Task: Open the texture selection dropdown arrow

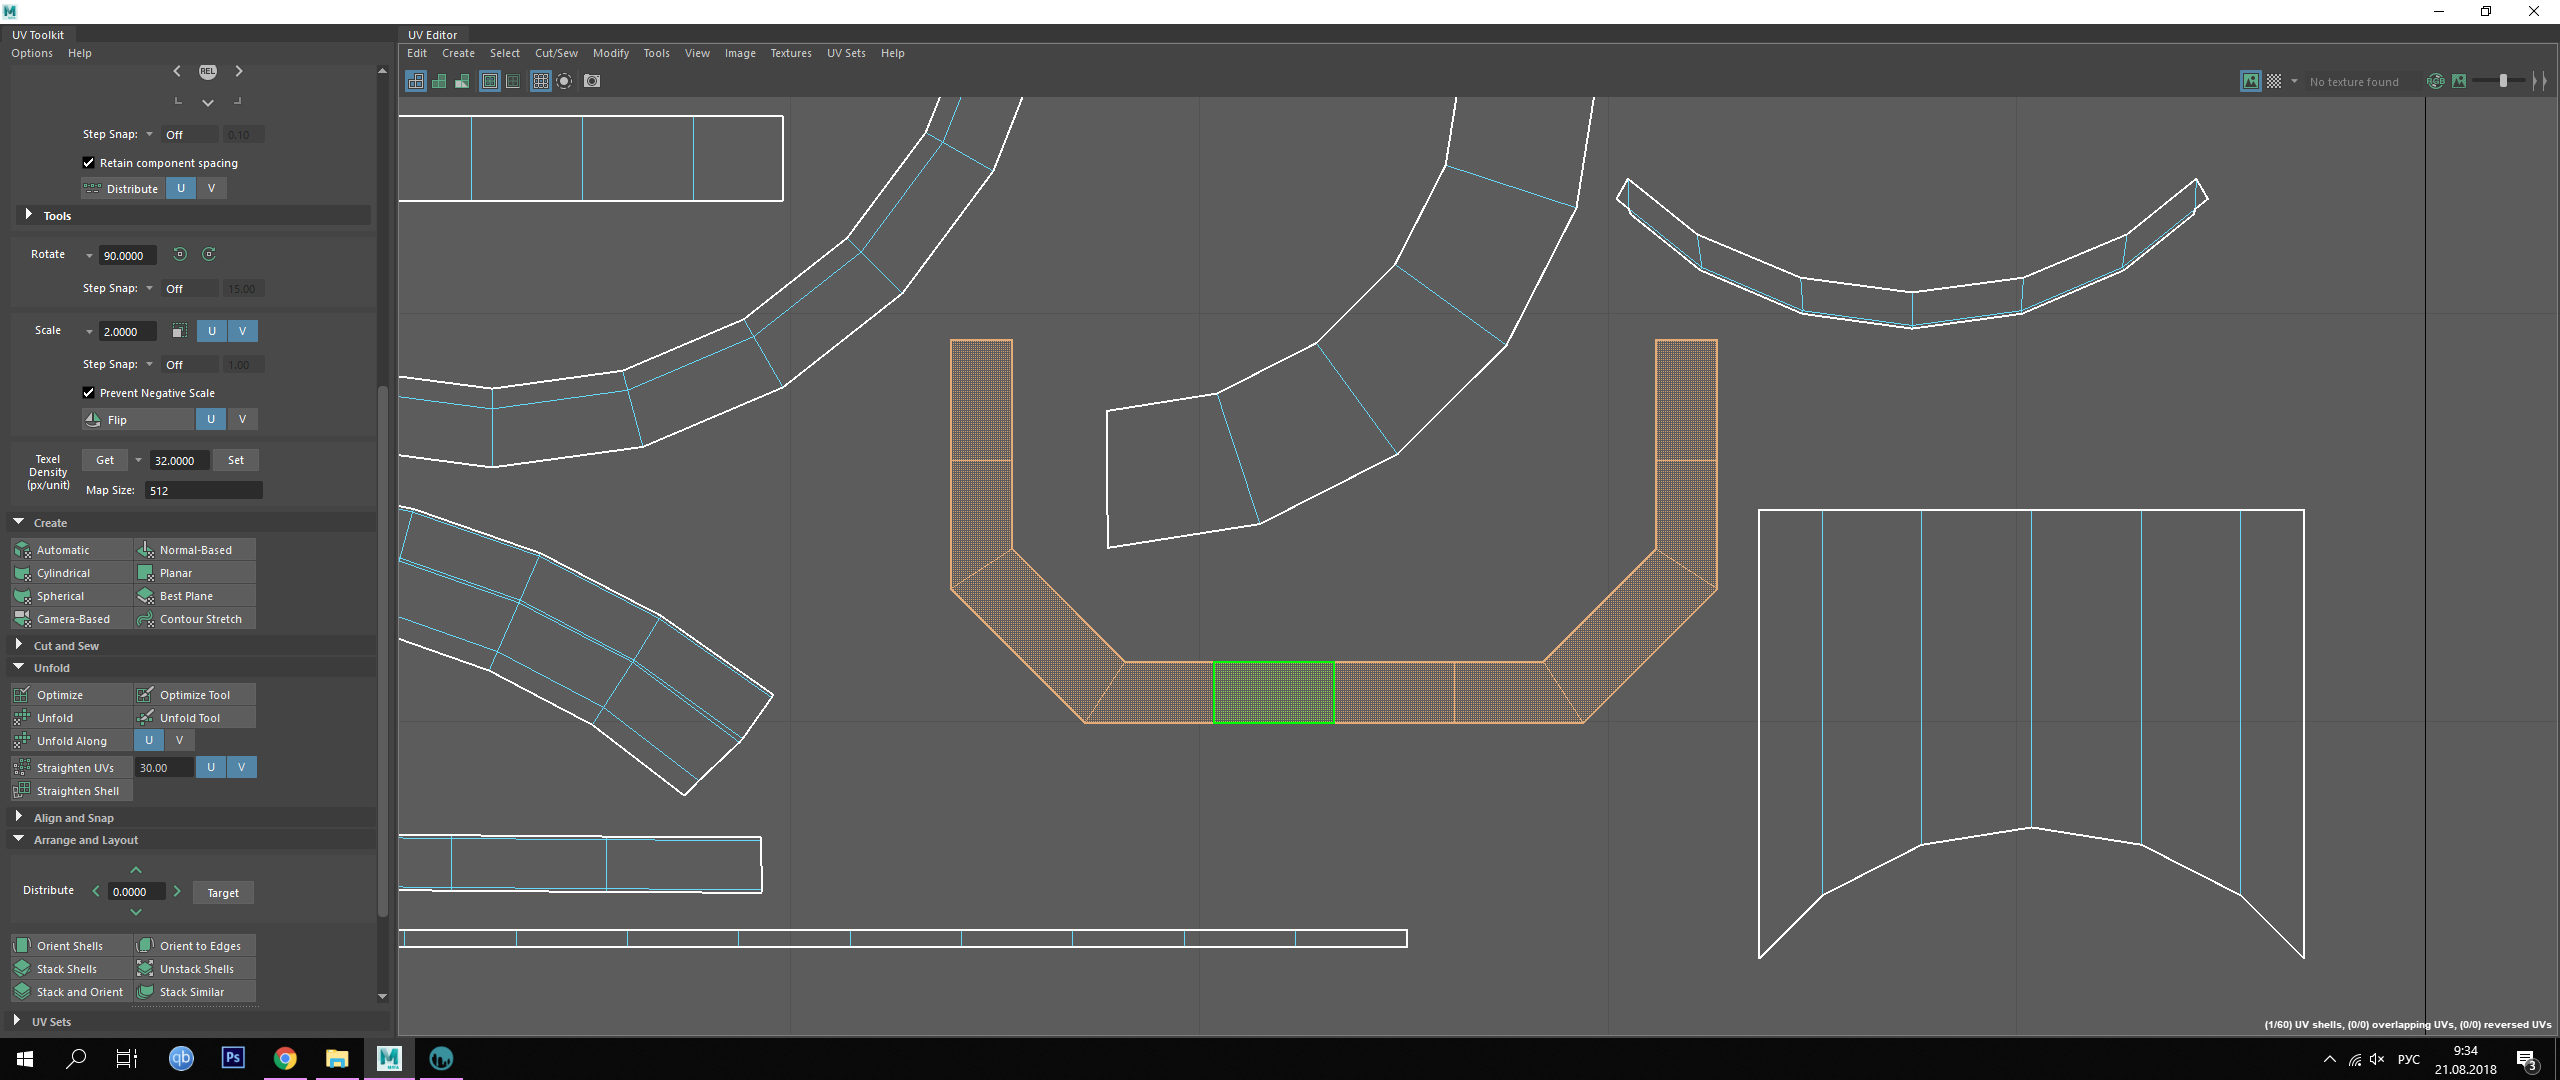Action: tap(2294, 82)
